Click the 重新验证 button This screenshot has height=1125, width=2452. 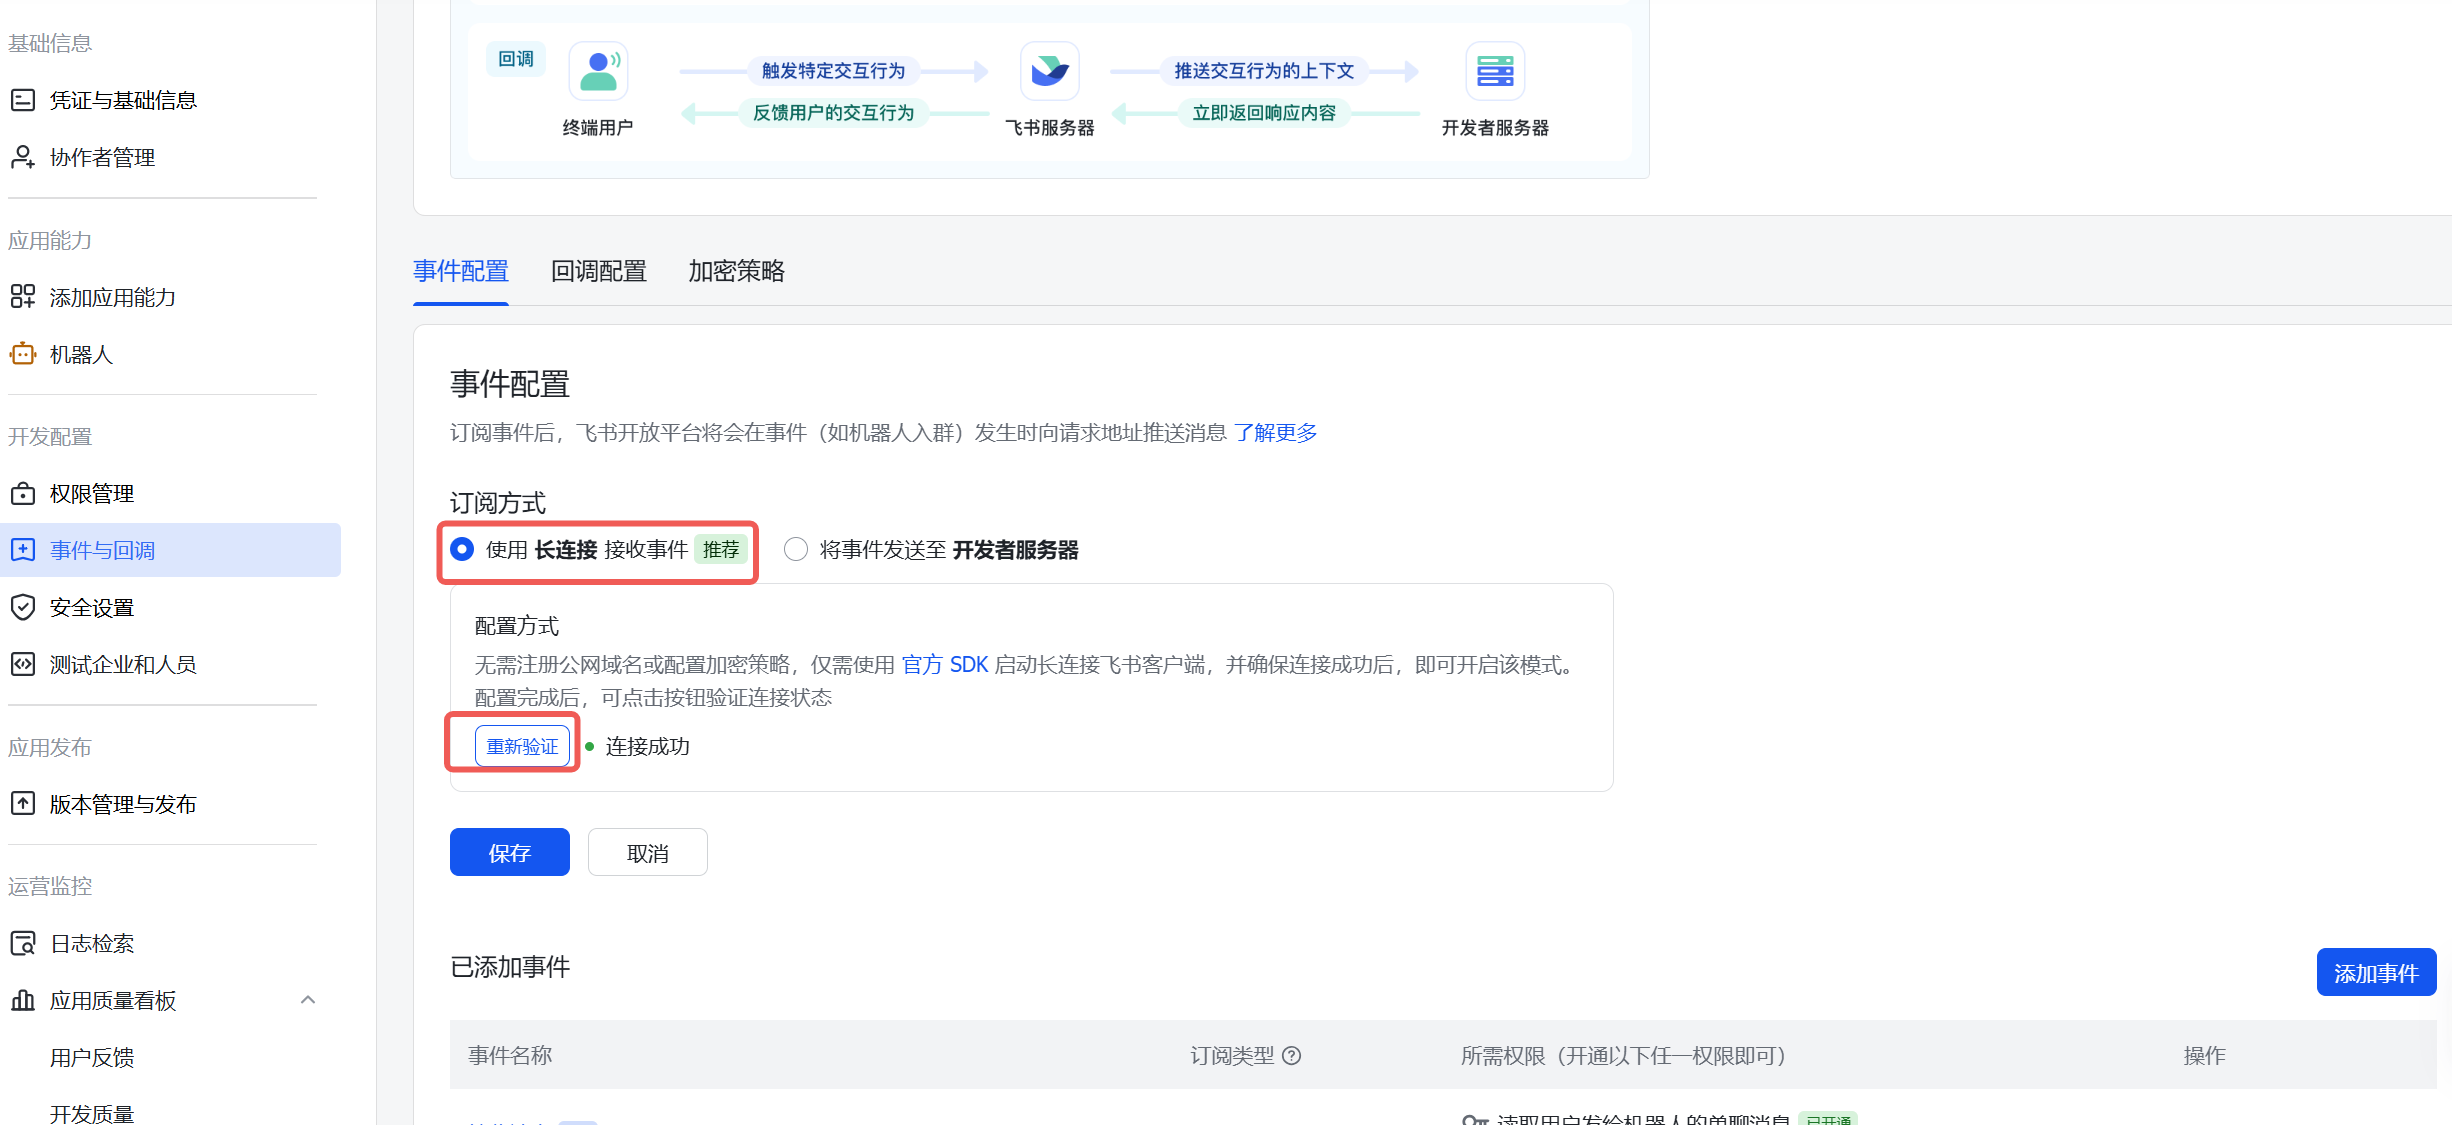point(522,746)
